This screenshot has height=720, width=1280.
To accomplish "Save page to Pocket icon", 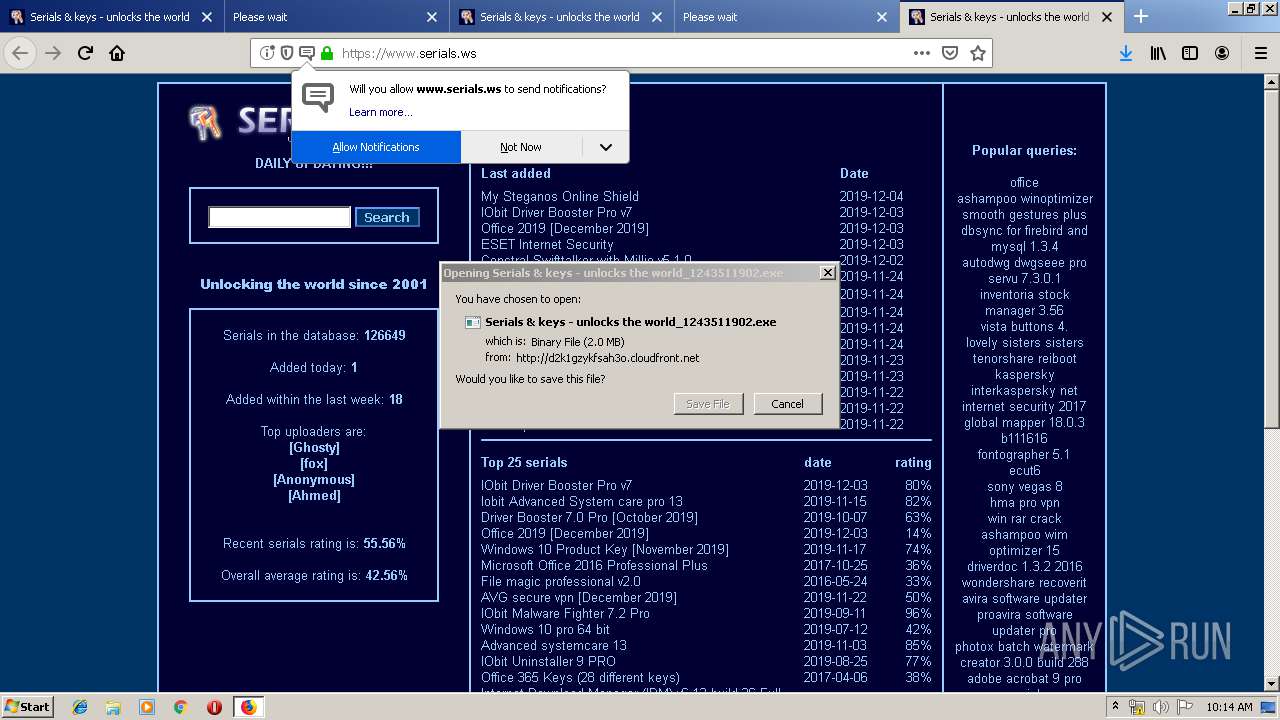I will [950, 53].
